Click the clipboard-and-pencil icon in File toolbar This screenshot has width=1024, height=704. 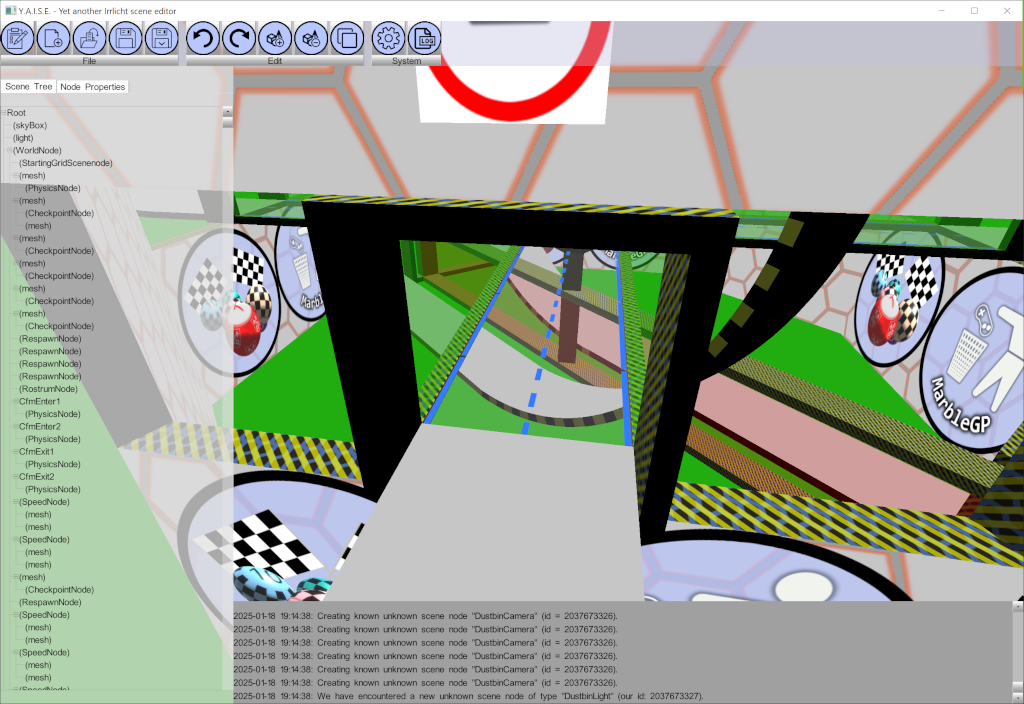tap(17, 39)
